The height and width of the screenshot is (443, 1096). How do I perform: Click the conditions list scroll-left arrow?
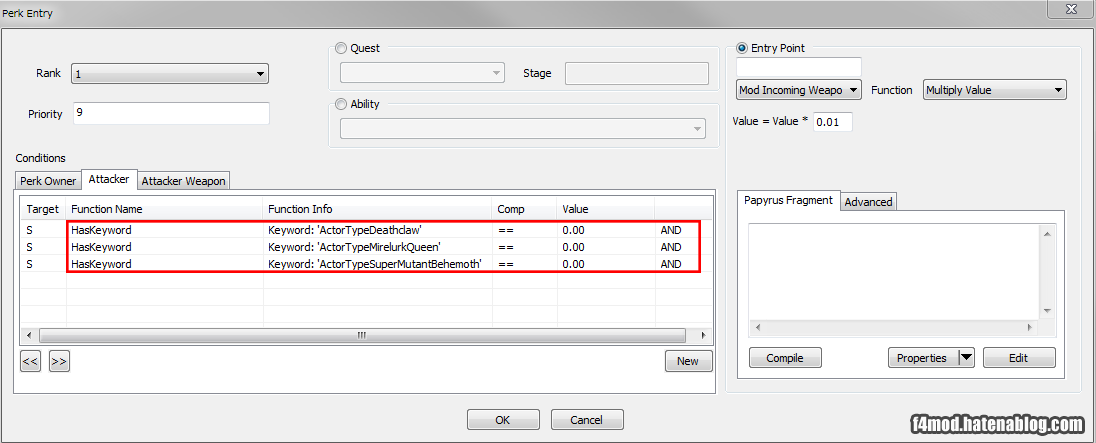(28, 335)
